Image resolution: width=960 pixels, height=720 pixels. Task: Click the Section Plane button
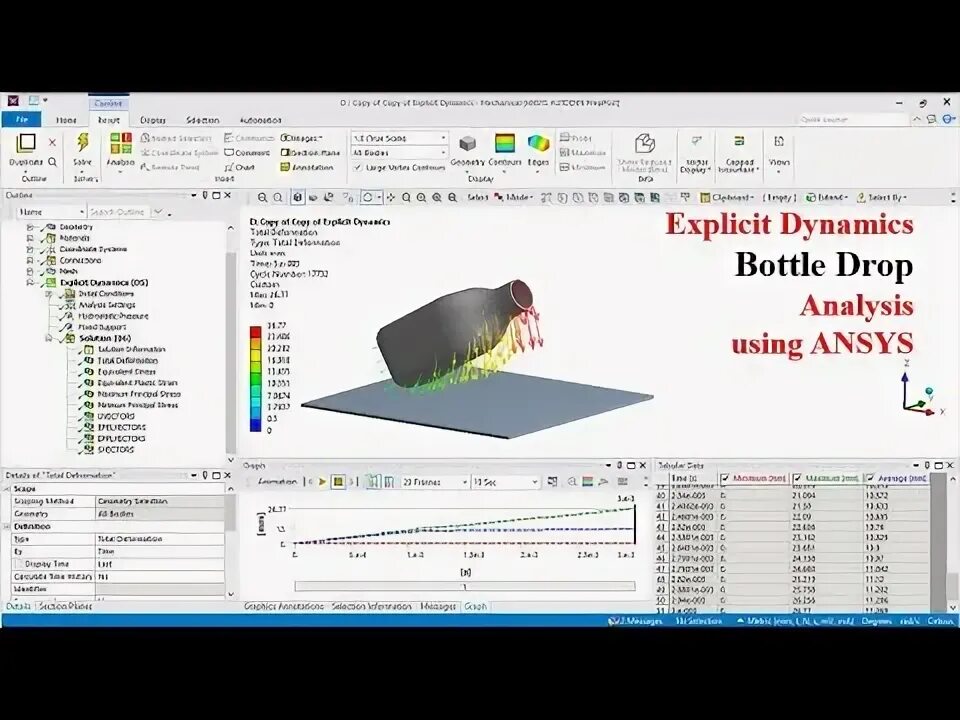tap(310, 152)
